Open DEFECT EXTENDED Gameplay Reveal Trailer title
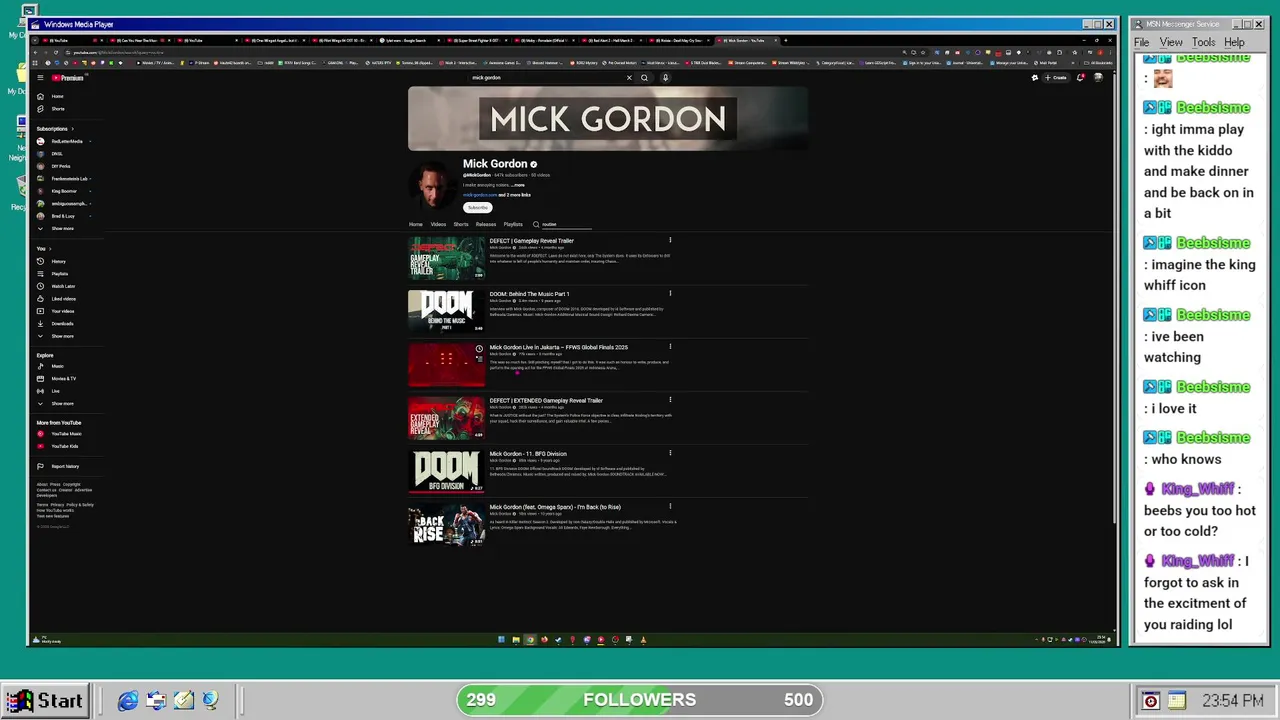The image size is (1280, 720). (546, 400)
